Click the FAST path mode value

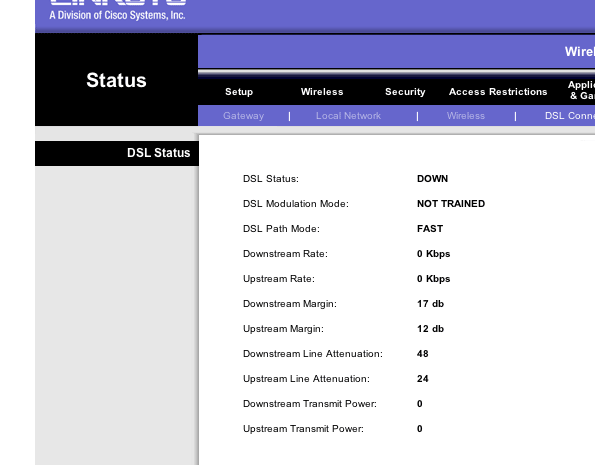[430, 229]
